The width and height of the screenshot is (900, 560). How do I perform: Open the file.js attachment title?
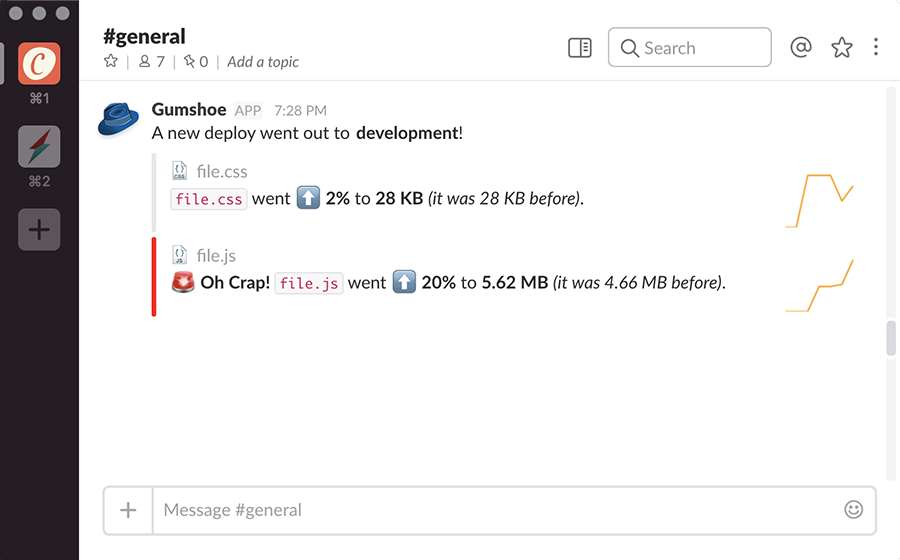(216, 255)
